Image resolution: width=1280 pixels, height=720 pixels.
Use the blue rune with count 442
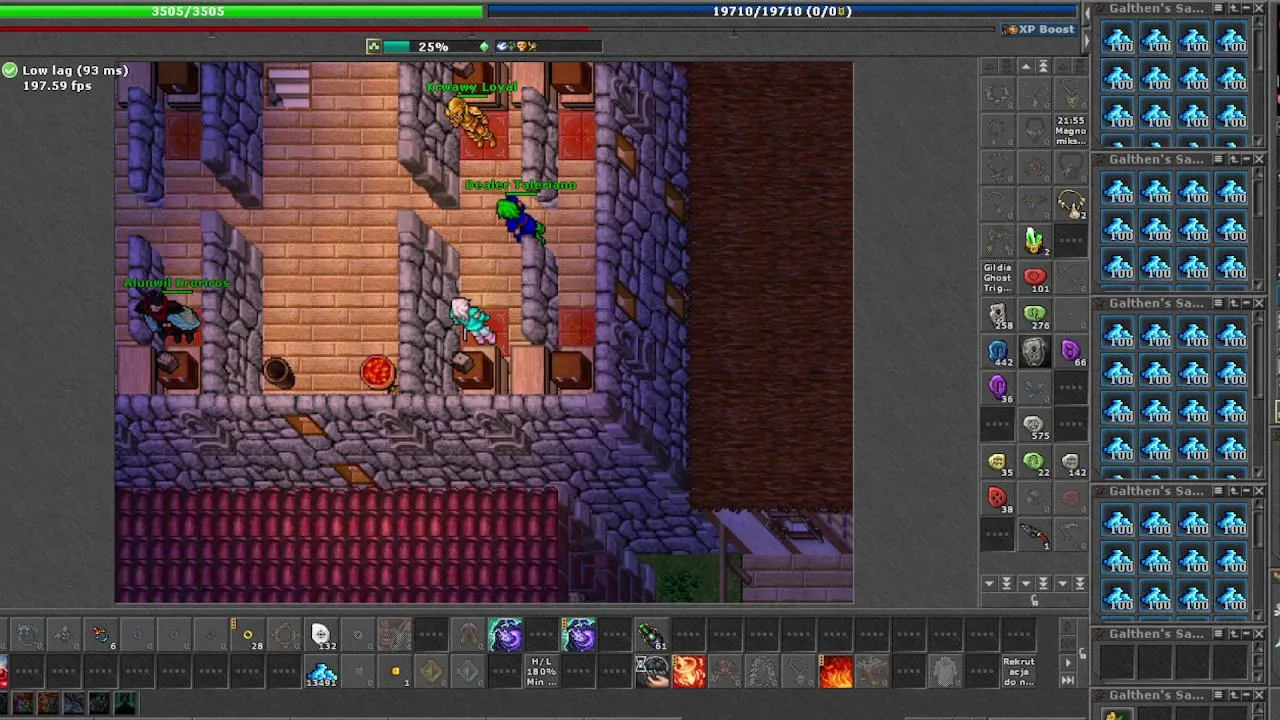998,351
